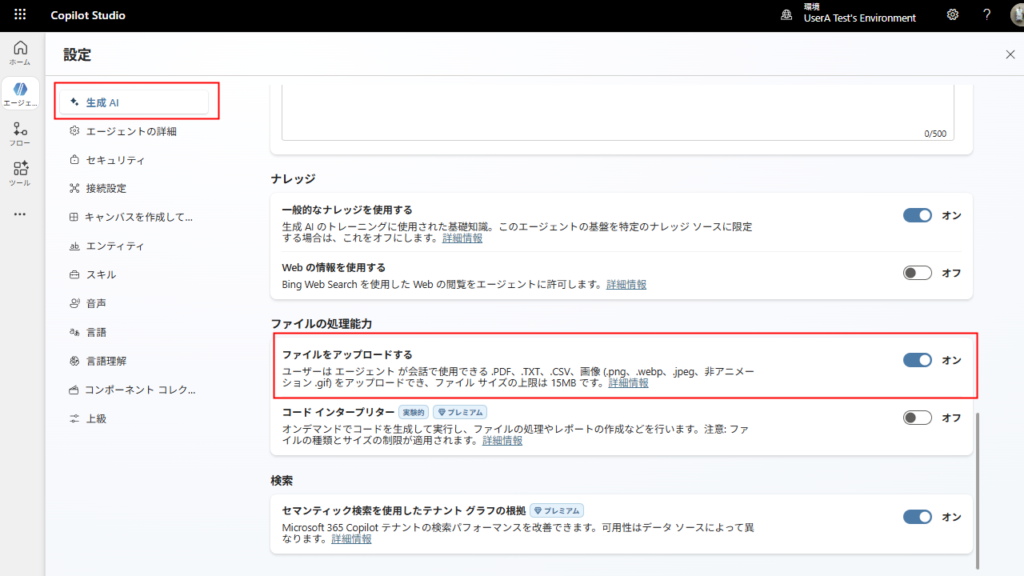Screen dimensions: 1024x576
Task: Toggle off セマンティック検索を使用したテナント グラフの根拠
Action: pos(916,517)
